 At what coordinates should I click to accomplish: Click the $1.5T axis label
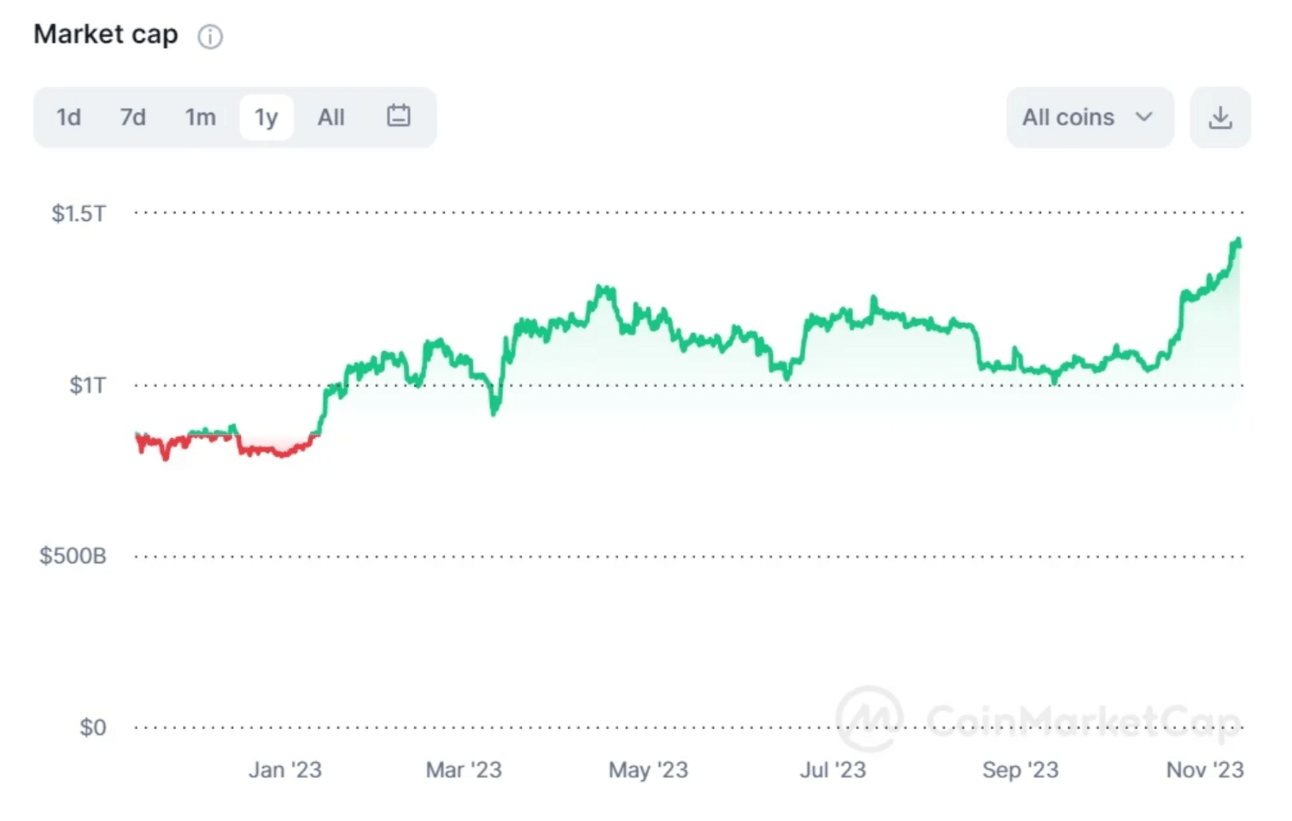tap(78, 213)
